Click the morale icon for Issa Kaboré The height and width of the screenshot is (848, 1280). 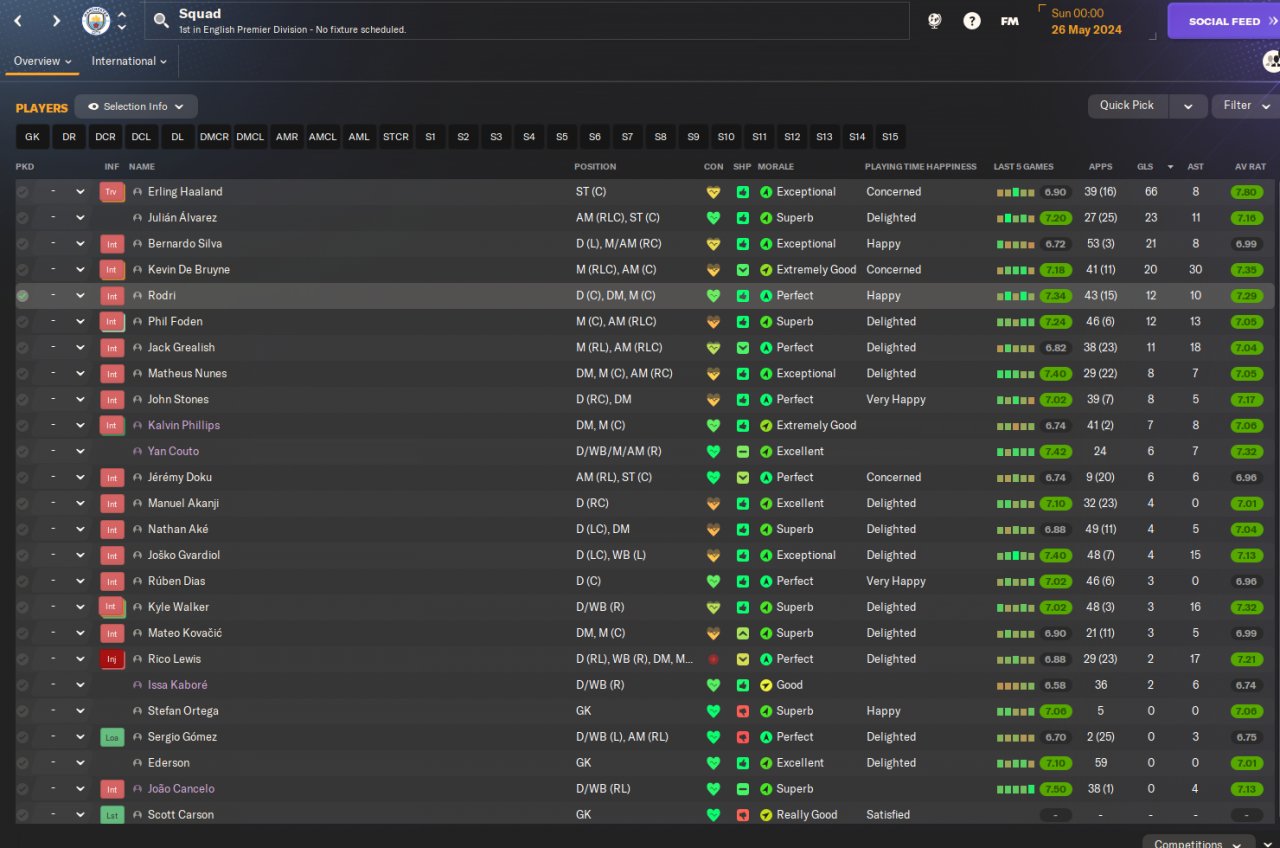(766, 686)
